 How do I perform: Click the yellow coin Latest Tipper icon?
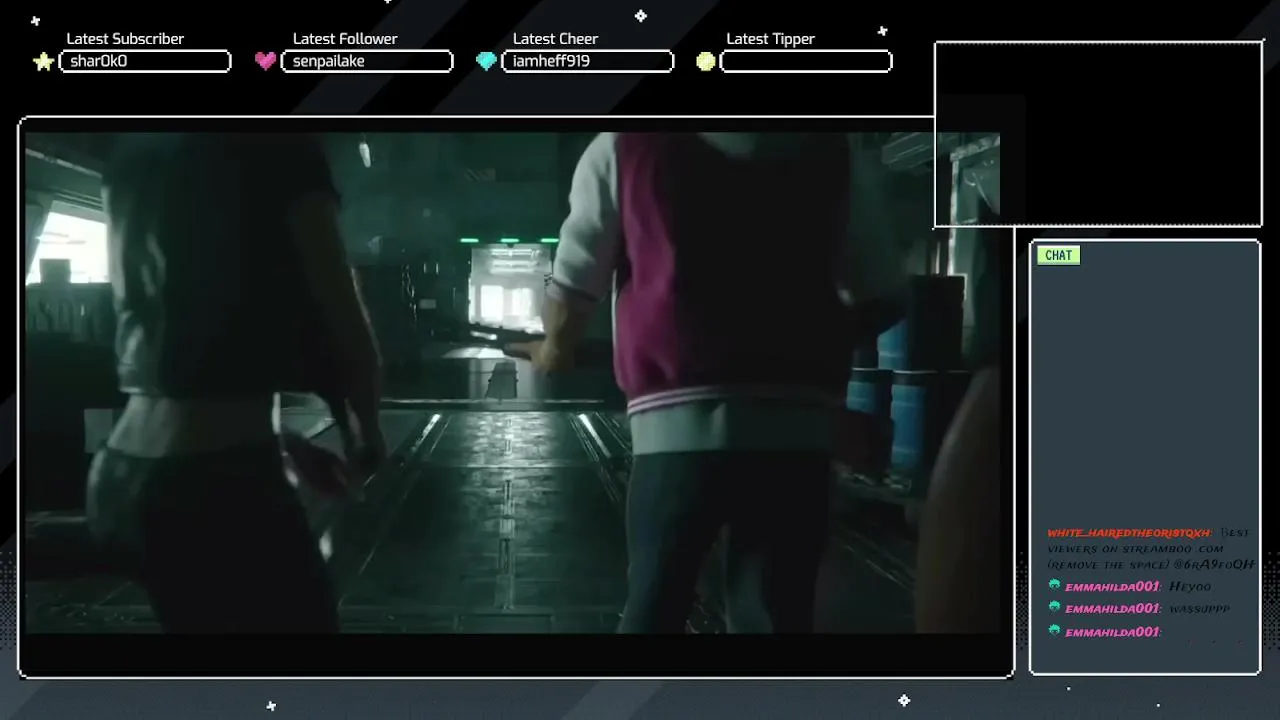[x=706, y=61]
